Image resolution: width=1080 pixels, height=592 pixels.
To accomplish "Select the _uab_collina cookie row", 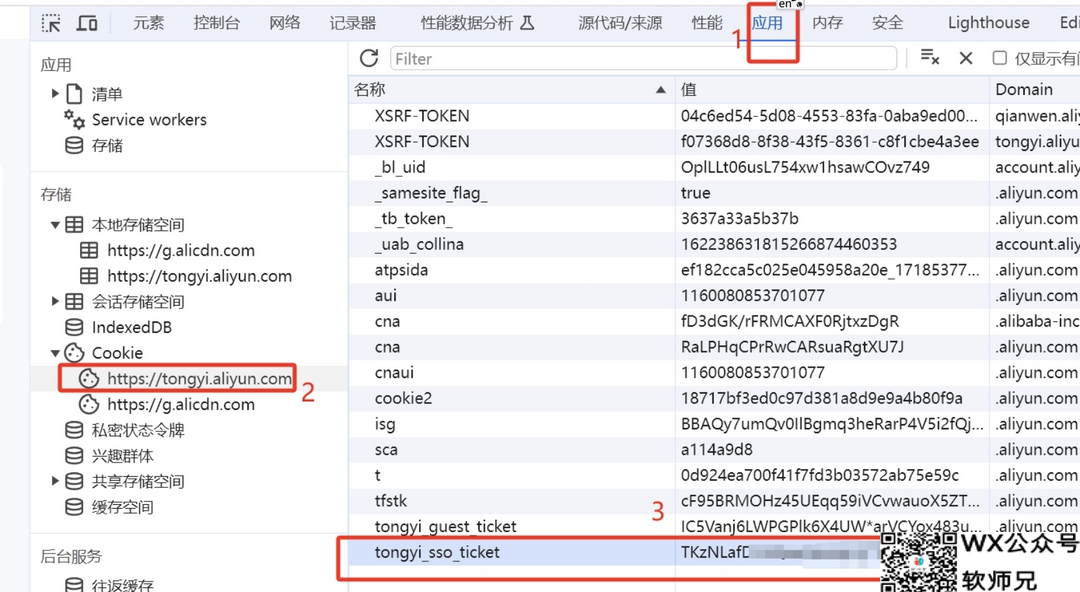I will [714, 245].
